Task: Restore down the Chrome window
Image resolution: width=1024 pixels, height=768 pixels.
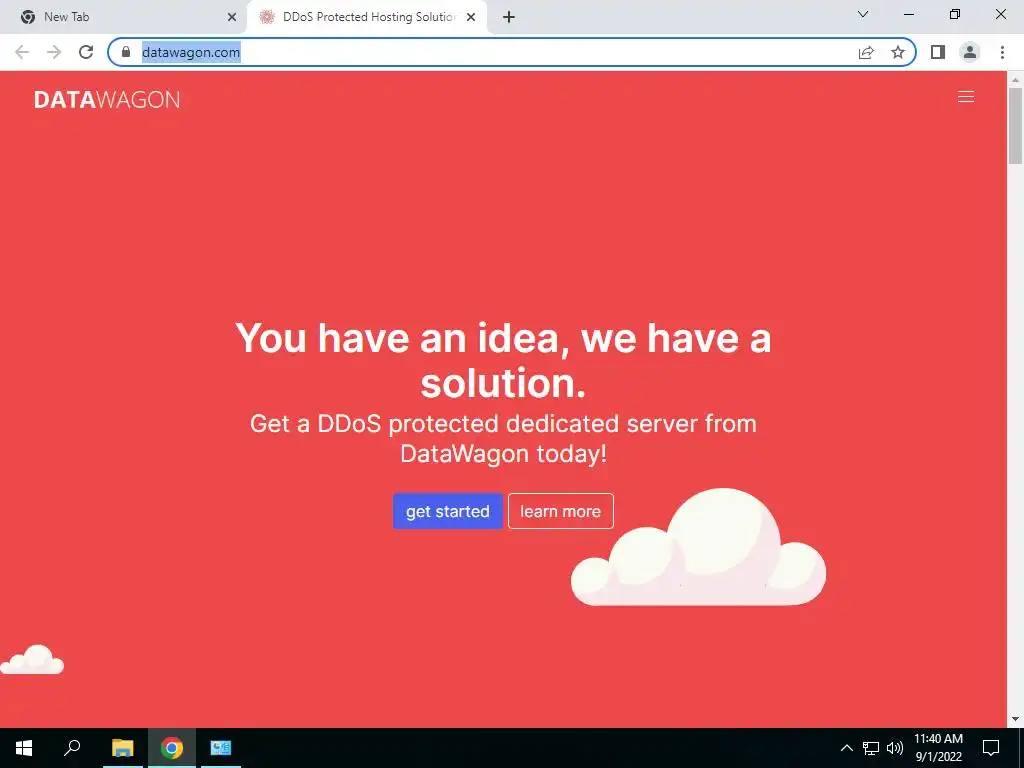Action: [955, 14]
